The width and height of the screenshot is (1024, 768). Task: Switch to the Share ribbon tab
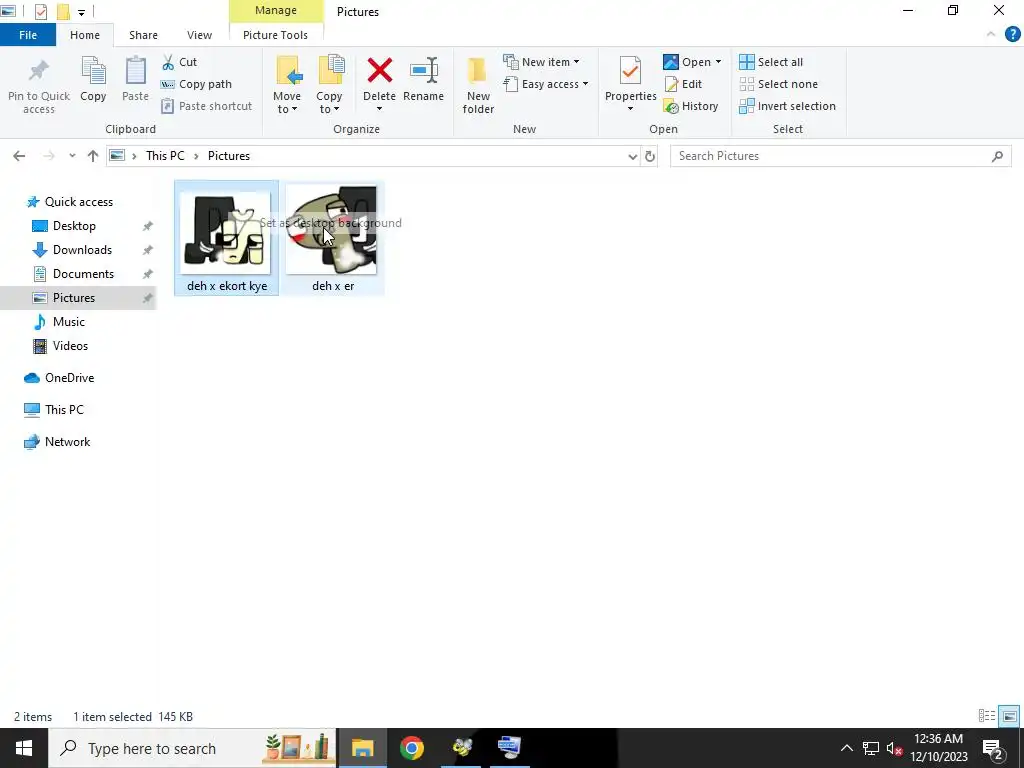pyautogui.click(x=143, y=35)
